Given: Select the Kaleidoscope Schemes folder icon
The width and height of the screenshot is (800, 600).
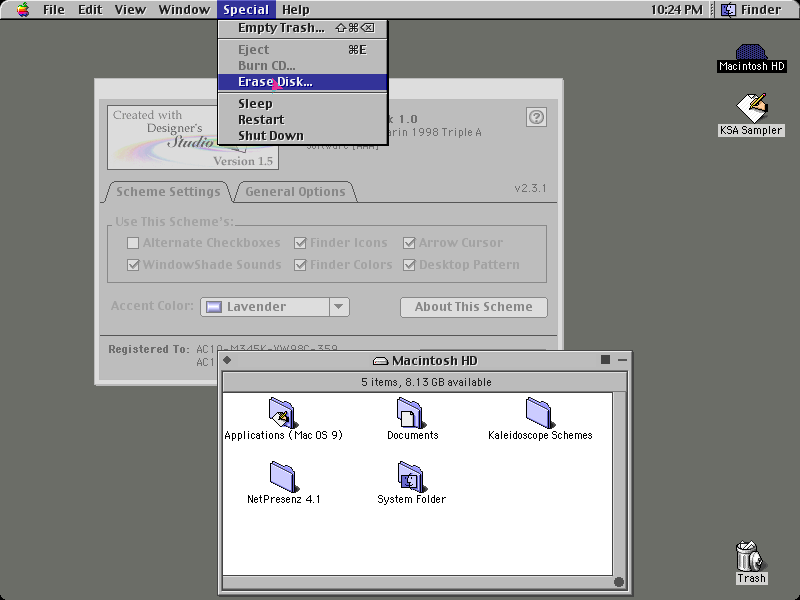Looking at the screenshot, I should pos(539,412).
